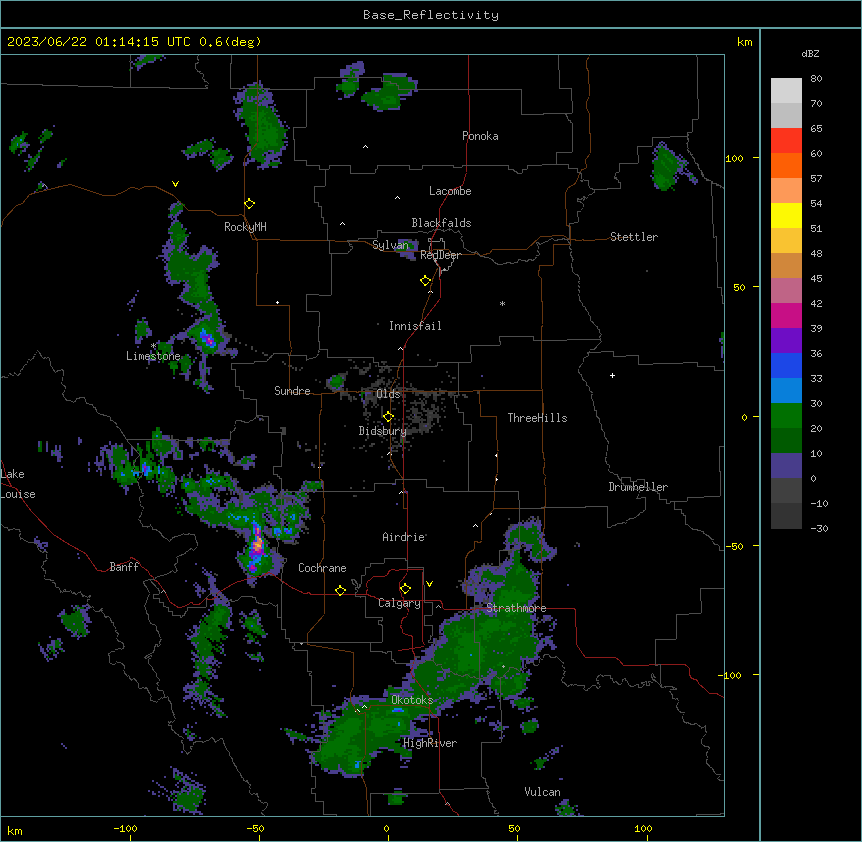Select the dark orange legend swatch below 60
This screenshot has width=862, height=842.
click(786, 165)
